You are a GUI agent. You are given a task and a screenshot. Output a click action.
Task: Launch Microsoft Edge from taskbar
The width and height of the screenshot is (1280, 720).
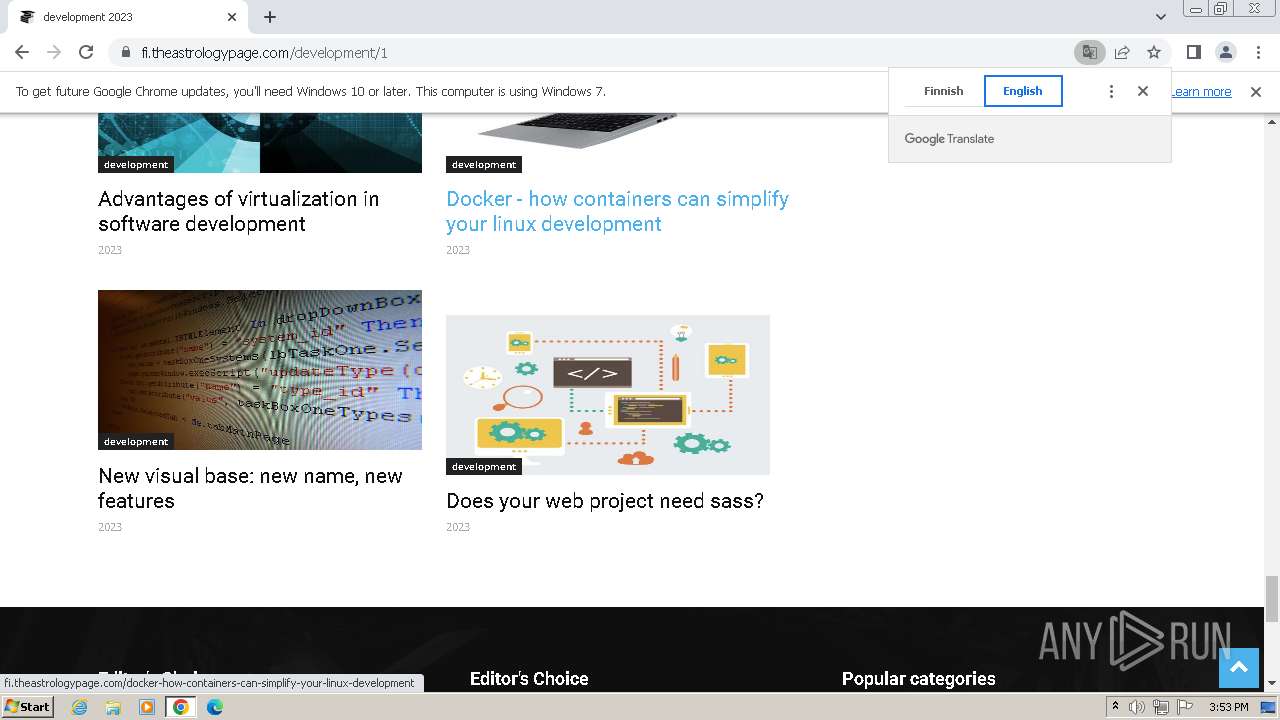215,707
